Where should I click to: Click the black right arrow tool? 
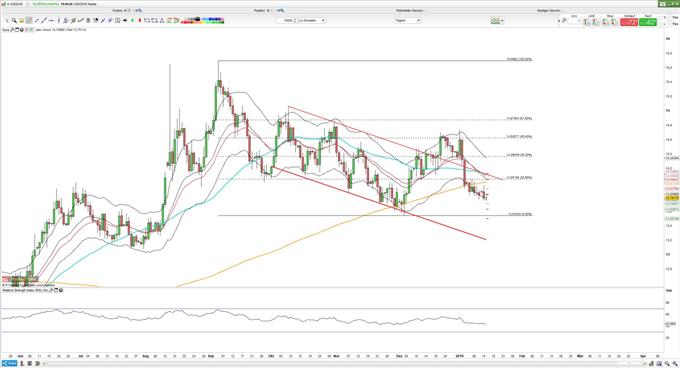(125, 20)
